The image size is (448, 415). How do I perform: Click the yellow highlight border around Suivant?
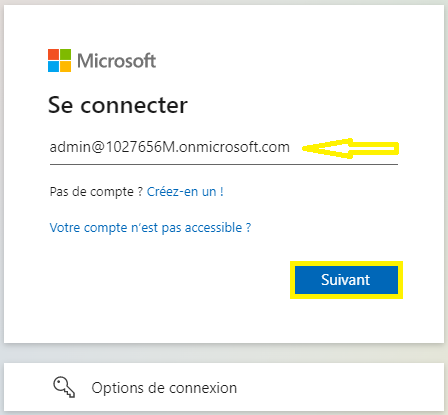346,263
